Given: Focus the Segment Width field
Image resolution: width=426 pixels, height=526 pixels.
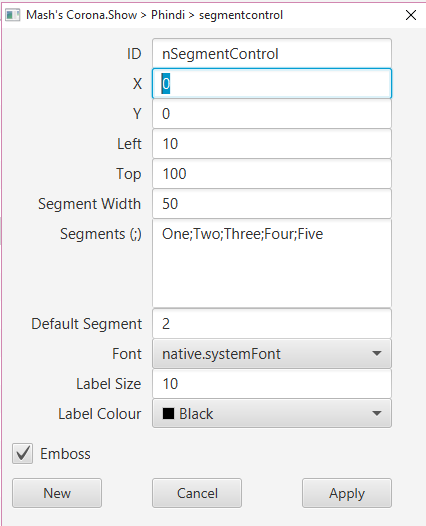Looking at the screenshot, I should click(272, 204).
